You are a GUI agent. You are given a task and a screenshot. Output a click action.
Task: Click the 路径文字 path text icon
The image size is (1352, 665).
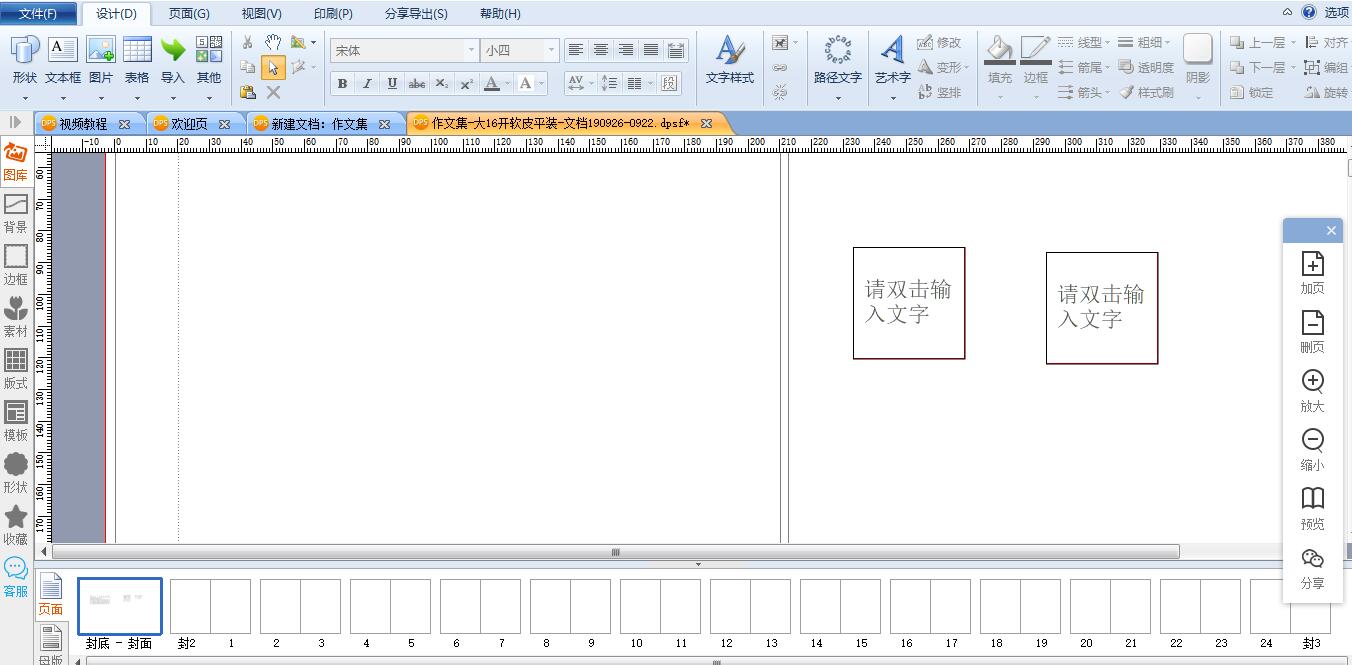pyautogui.click(x=837, y=50)
